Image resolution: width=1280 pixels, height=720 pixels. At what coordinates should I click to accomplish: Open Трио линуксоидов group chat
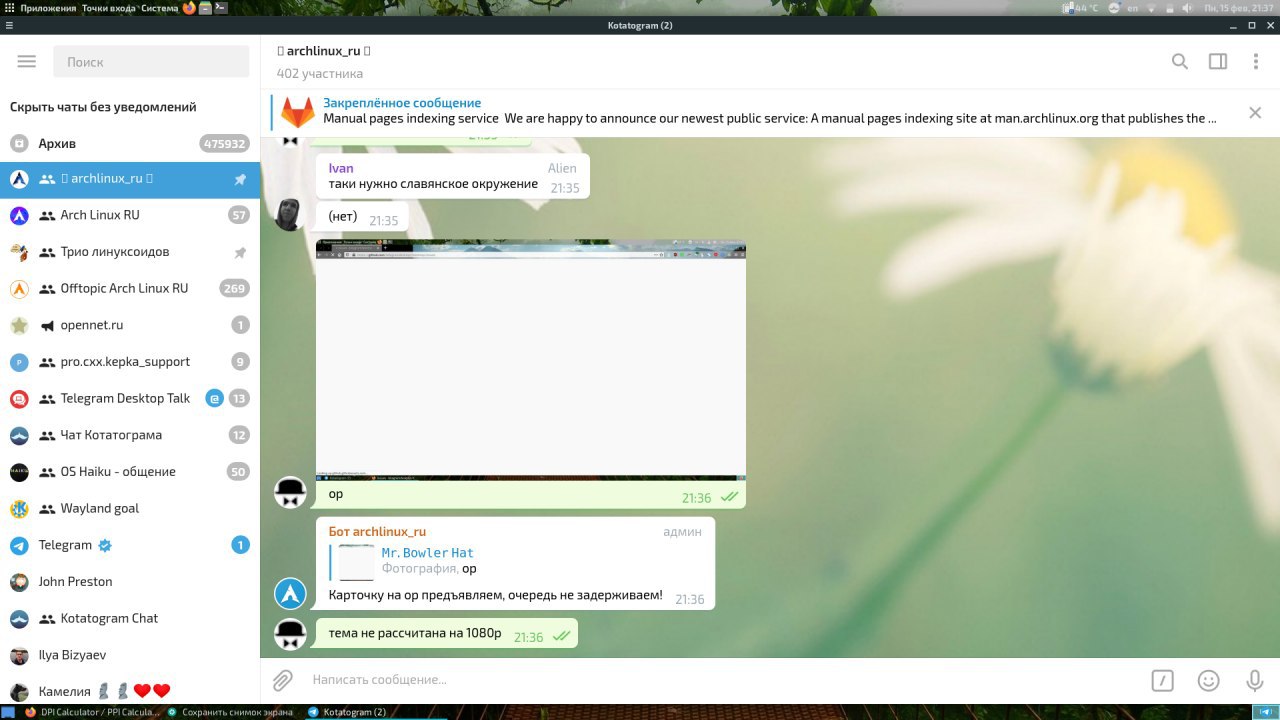pyautogui.click(x=130, y=252)
